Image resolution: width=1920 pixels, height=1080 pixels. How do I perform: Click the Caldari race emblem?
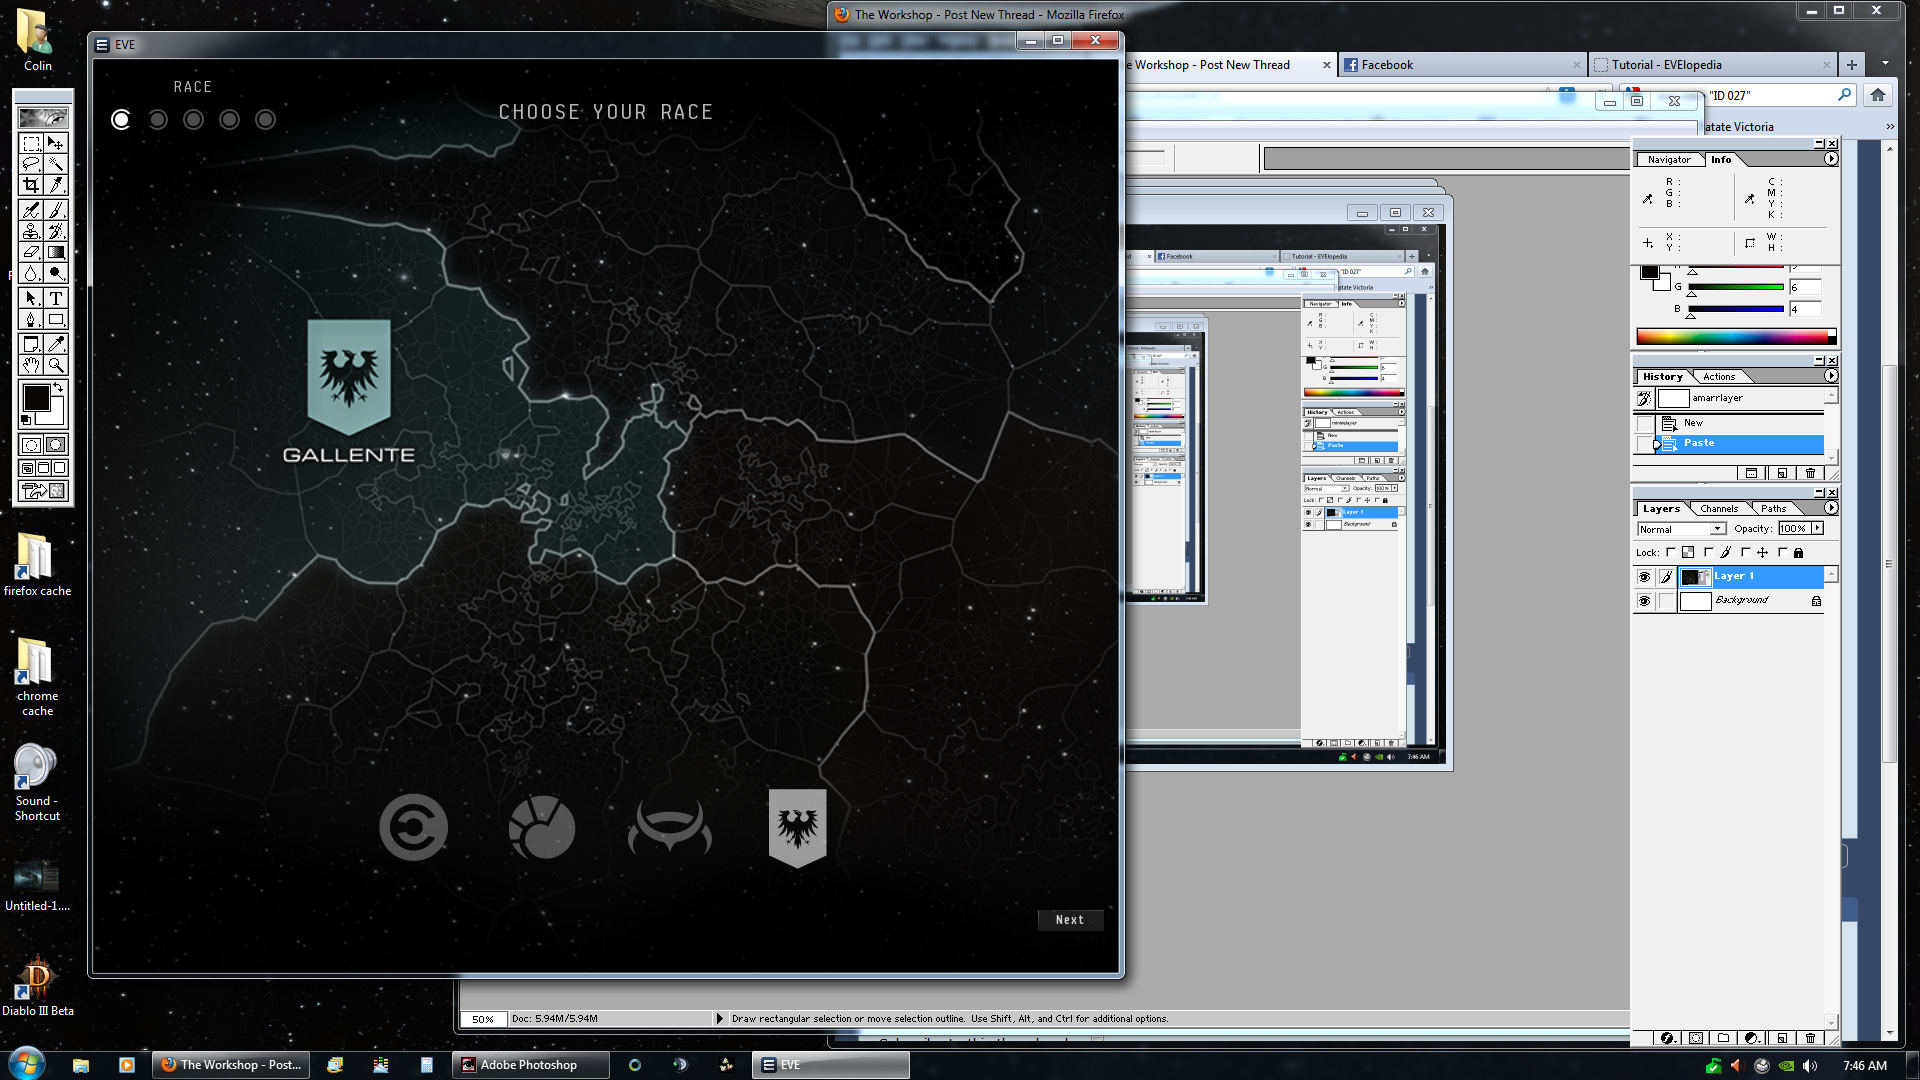coord(413,827)
